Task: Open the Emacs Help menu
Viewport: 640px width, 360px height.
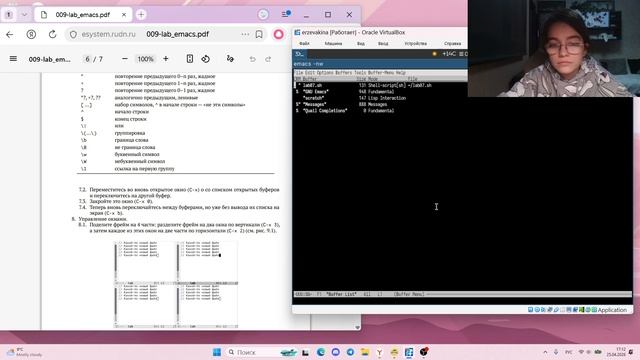Action: point(401,73)
